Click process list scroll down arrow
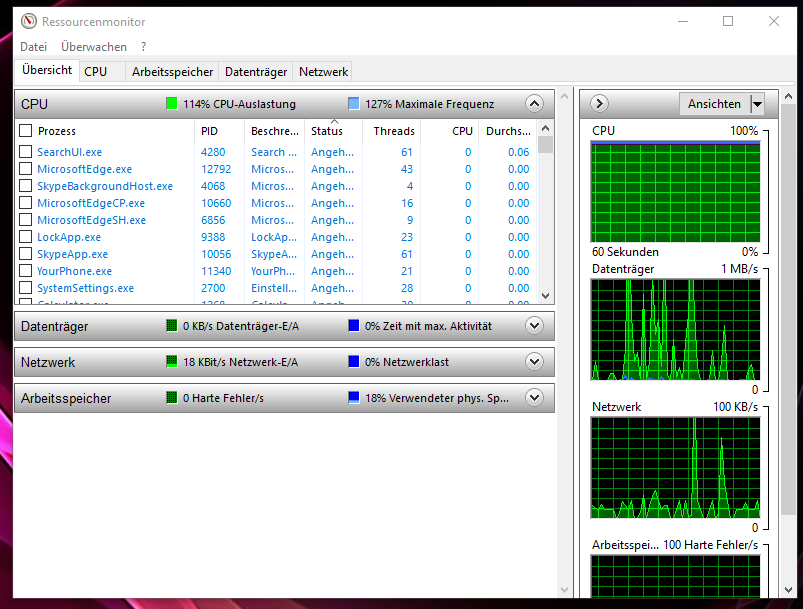The image size is (803, 609). (545, 296)
